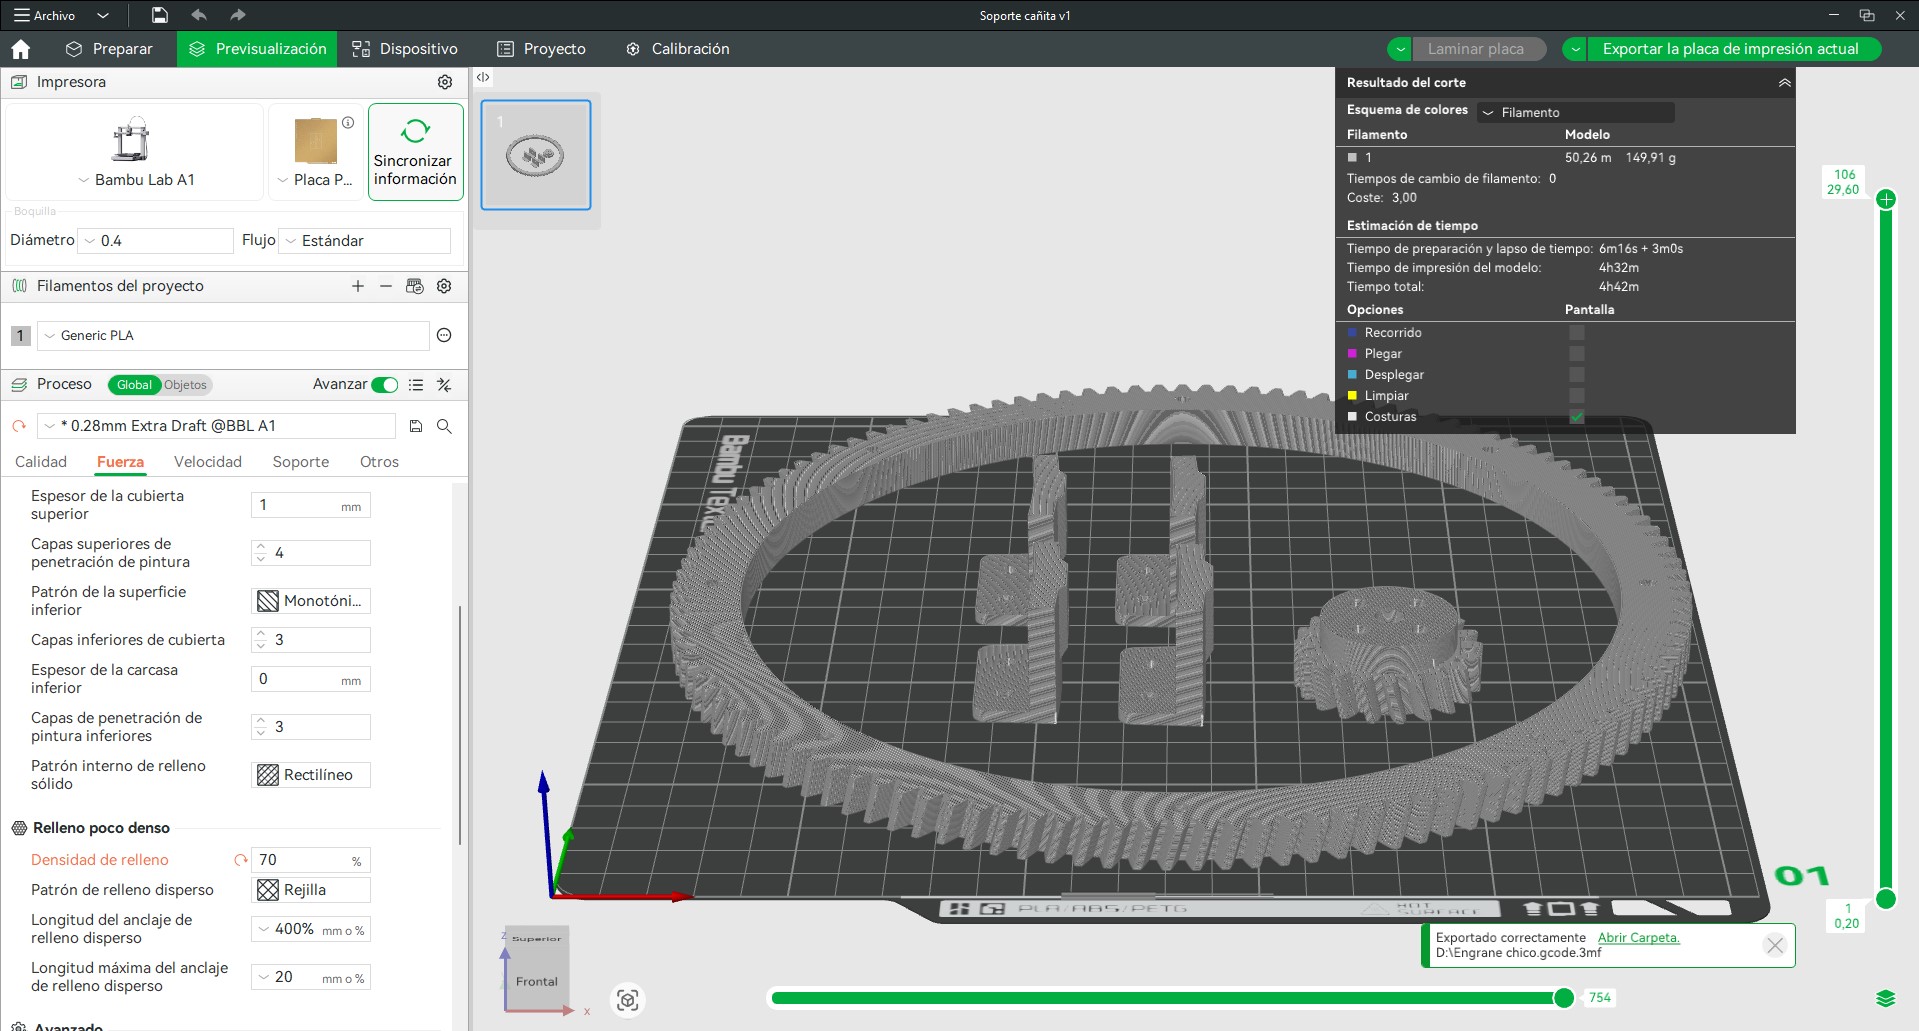Close the export success notification
This screenshot has height=1031, width=1919.
[1775, 945]
